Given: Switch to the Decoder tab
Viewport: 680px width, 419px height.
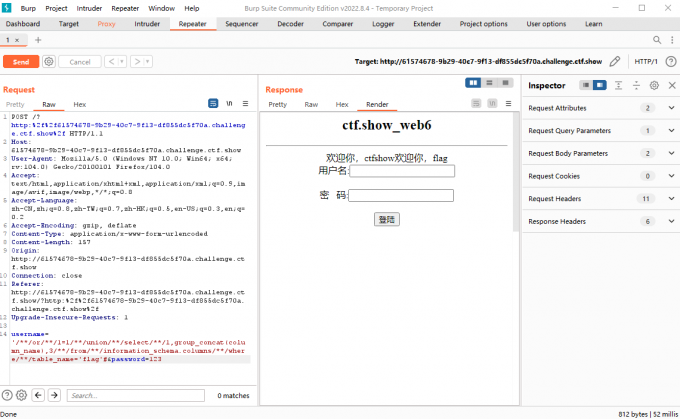Looking at the screenshot, I should point(290,23).
